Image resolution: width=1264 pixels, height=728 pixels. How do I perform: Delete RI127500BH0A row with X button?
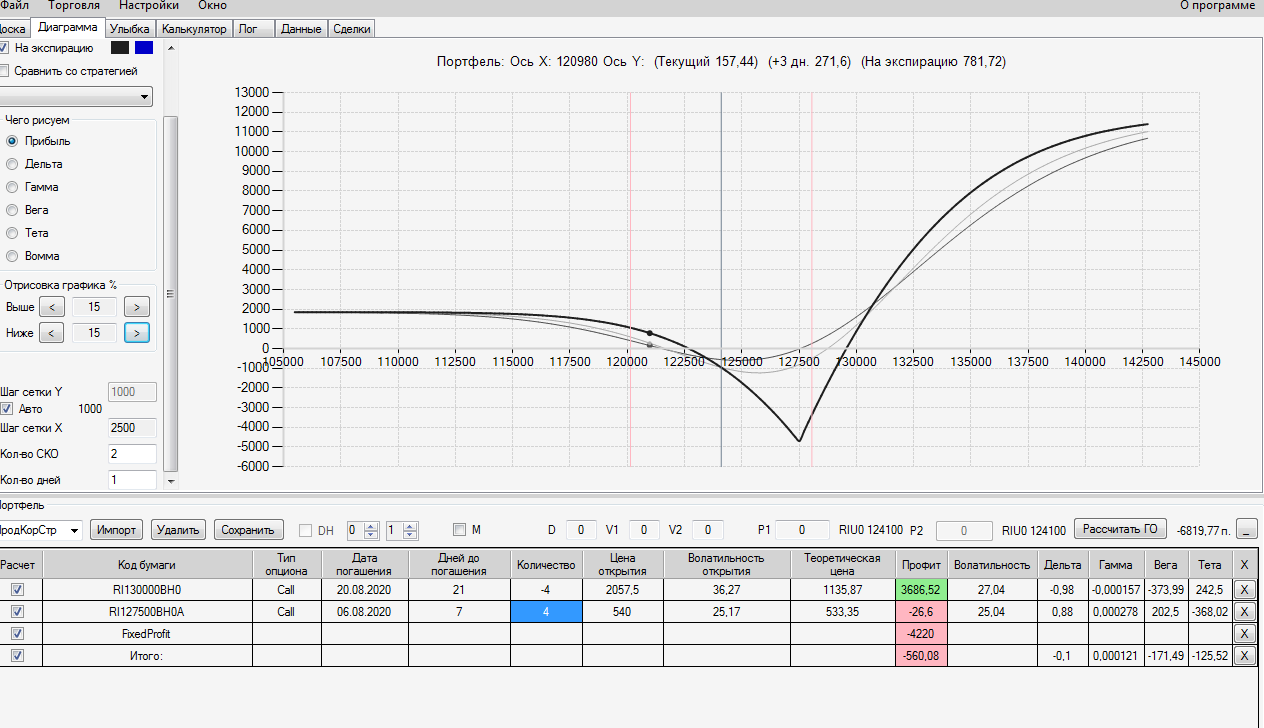(x=1244, y=612)
